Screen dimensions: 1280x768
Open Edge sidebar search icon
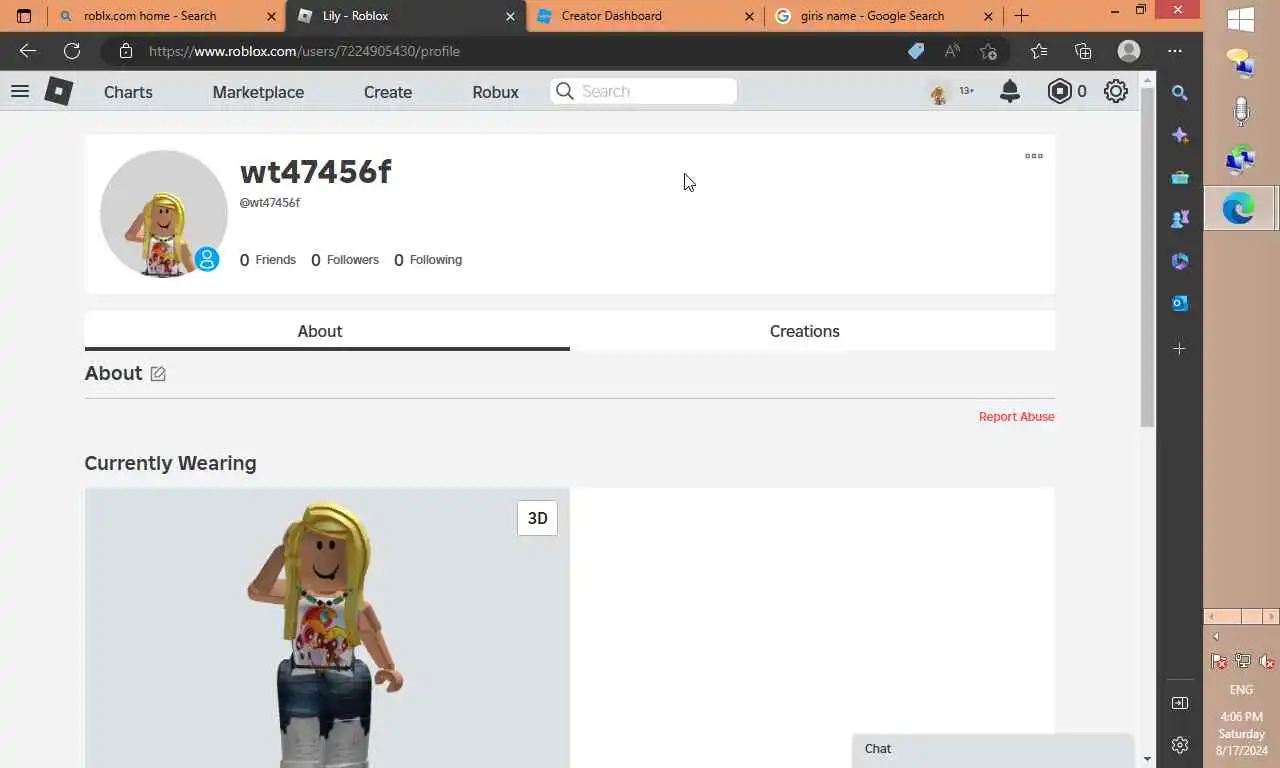1180,93
